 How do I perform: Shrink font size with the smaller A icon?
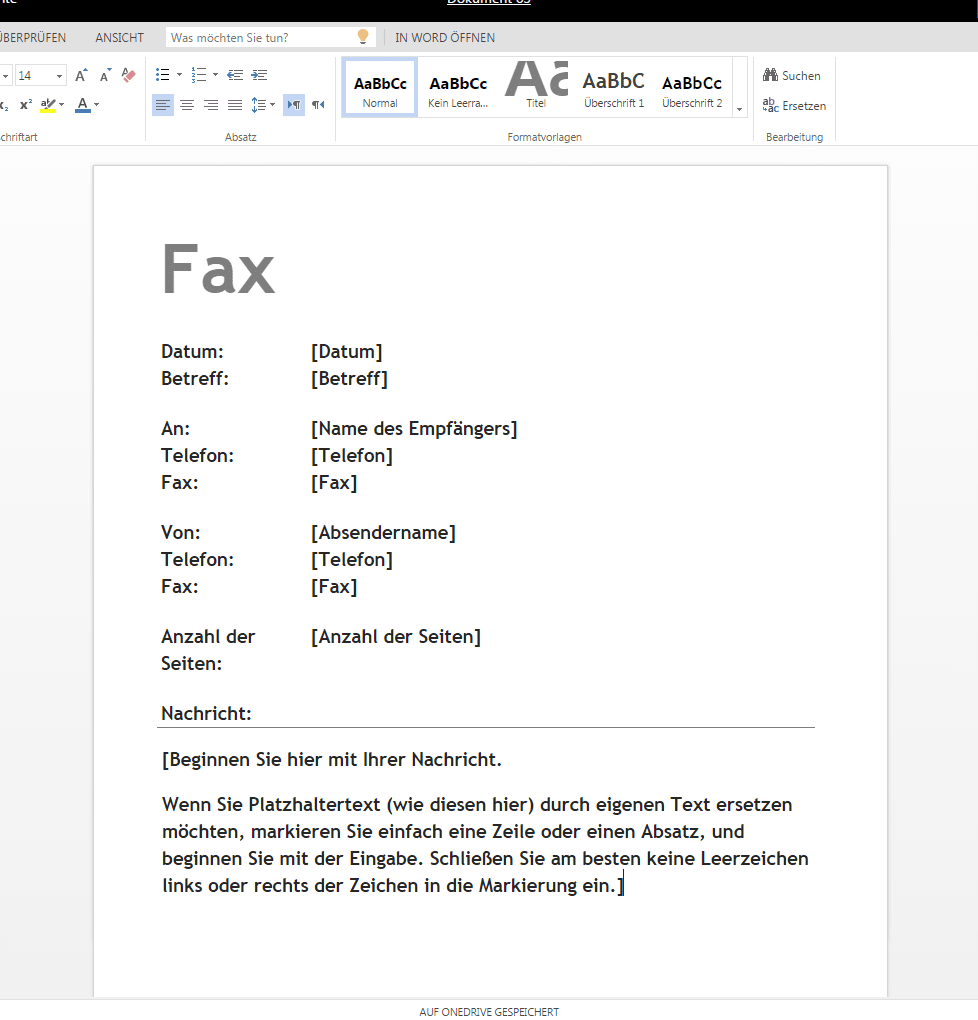point(105,75)
